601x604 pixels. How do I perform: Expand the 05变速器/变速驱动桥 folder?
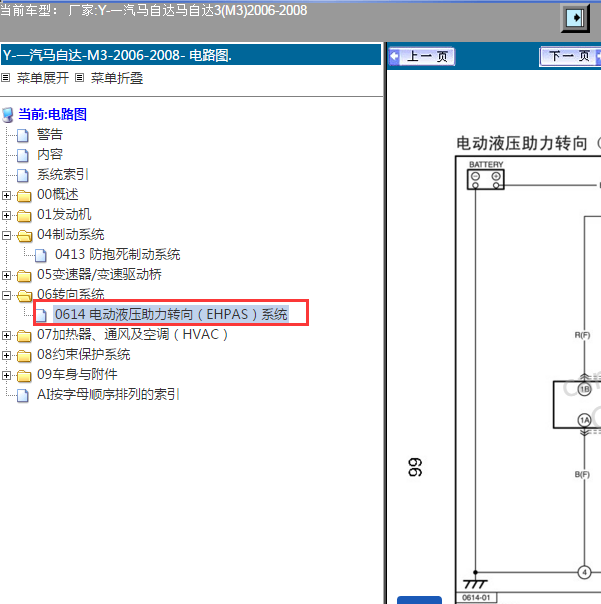[6, 275]
